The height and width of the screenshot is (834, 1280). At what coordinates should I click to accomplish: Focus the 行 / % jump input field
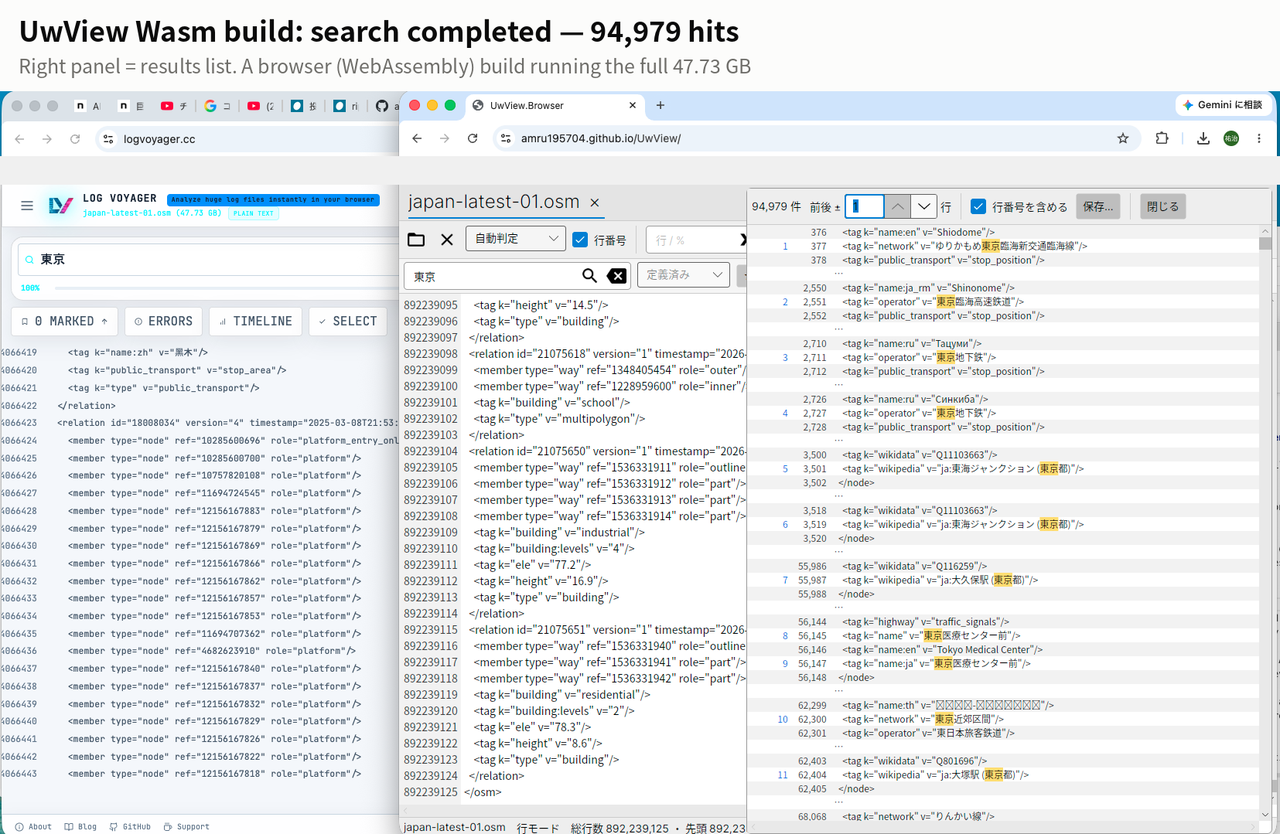pyautogui.click(x=695, y=240)
